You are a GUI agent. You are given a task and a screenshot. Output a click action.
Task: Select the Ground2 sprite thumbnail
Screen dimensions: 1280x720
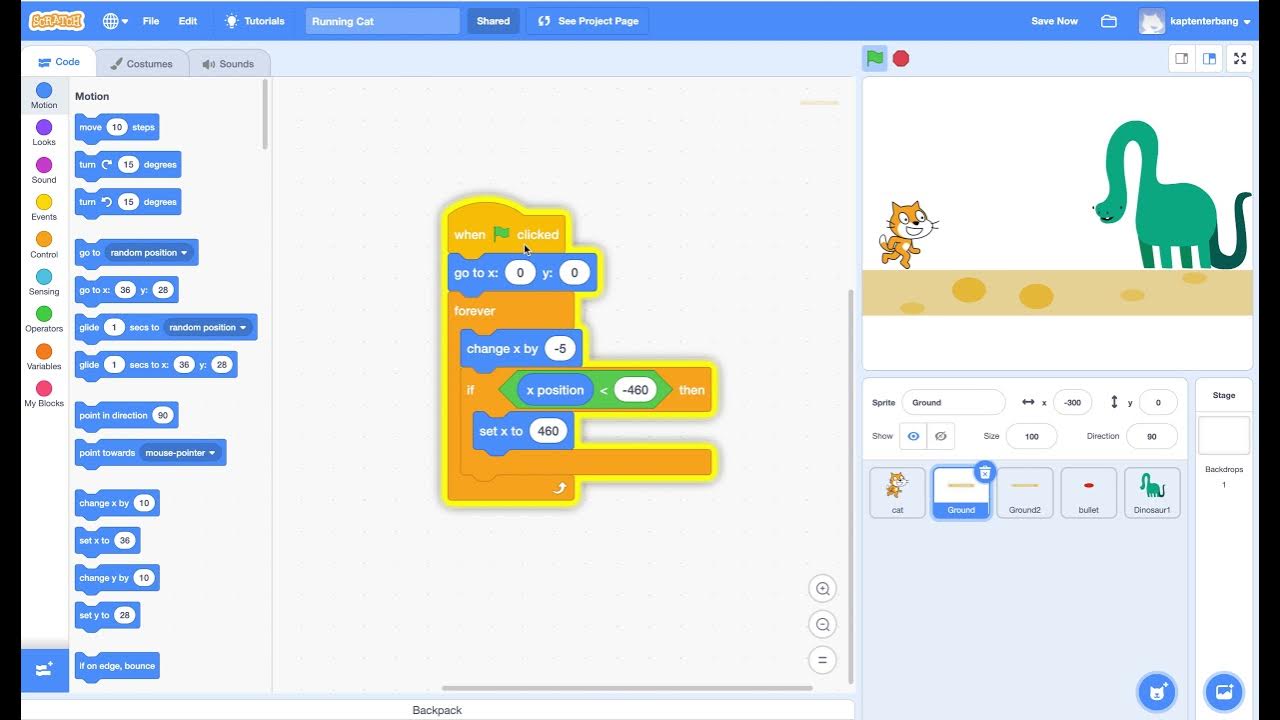click(x=1025, y=492)
